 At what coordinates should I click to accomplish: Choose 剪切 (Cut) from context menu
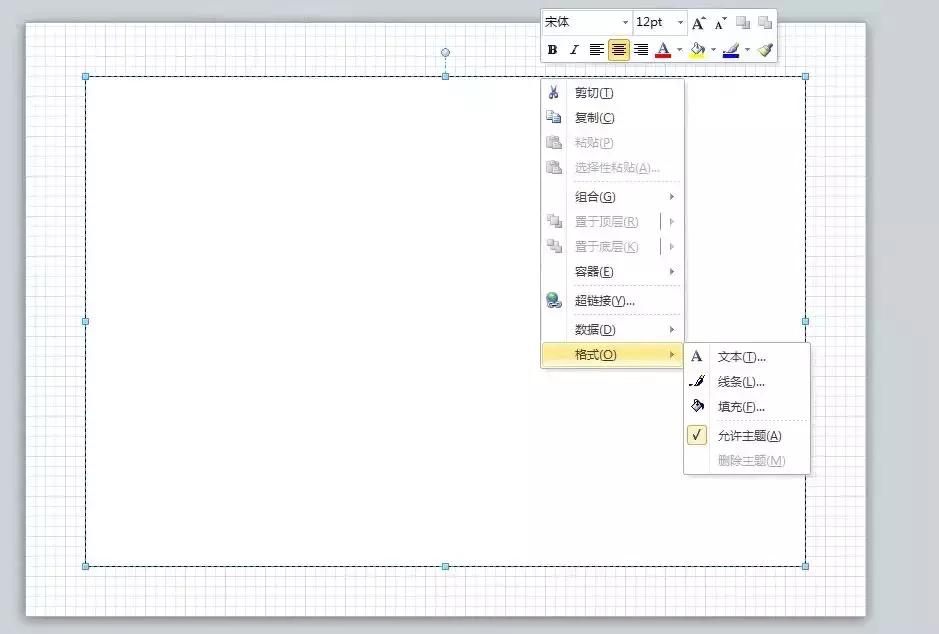tap(594, 93)
